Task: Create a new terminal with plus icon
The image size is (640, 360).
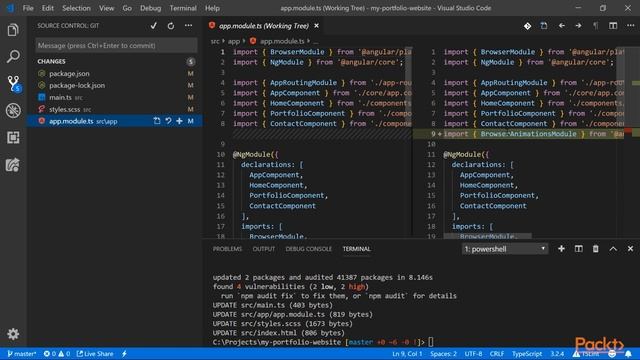Action: tap(561, 249)
